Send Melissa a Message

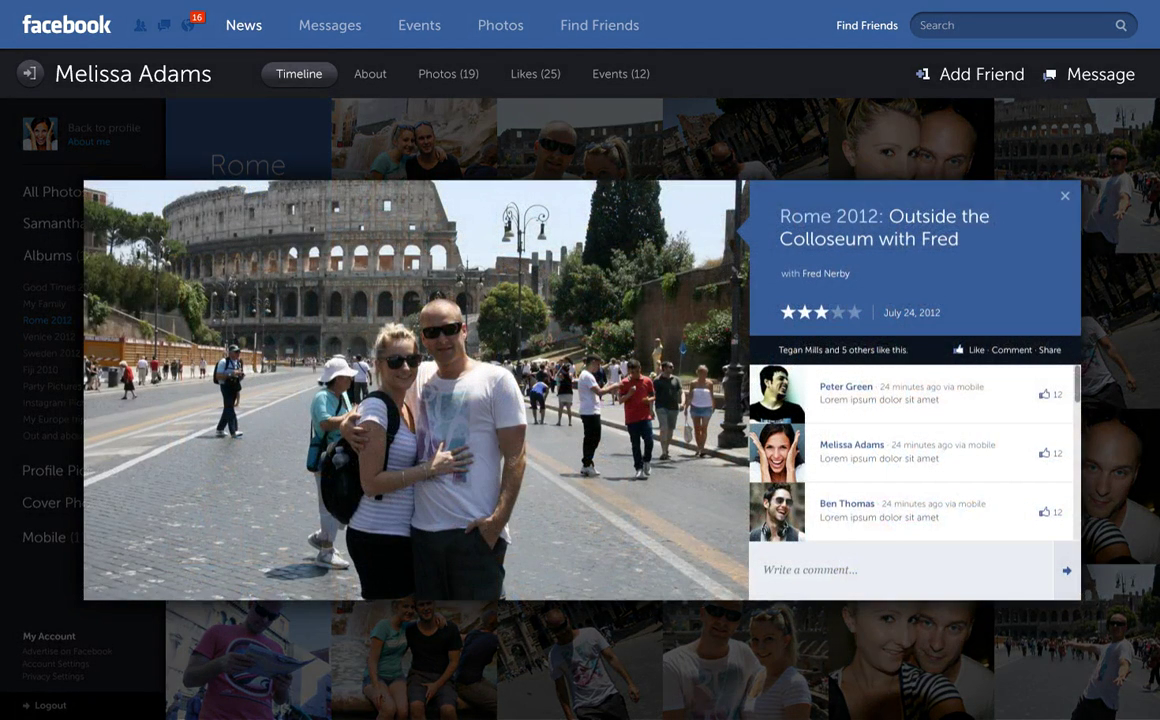point(1089,74)
